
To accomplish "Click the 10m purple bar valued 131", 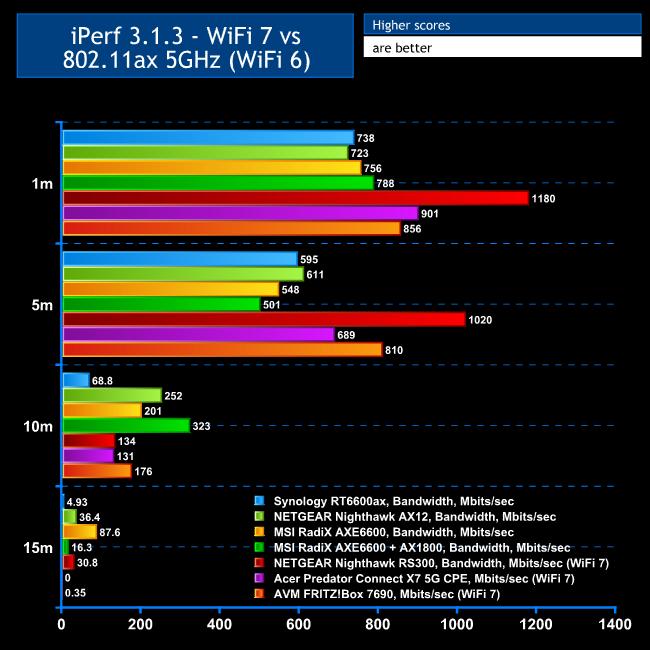I will (89, 456).
